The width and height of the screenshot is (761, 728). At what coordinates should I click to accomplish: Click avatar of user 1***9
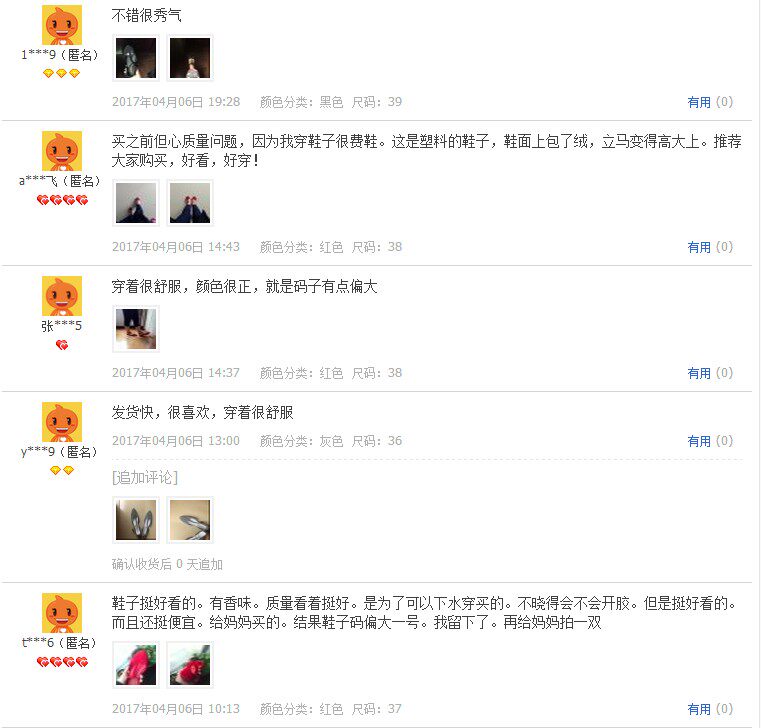tap(62, 25)
